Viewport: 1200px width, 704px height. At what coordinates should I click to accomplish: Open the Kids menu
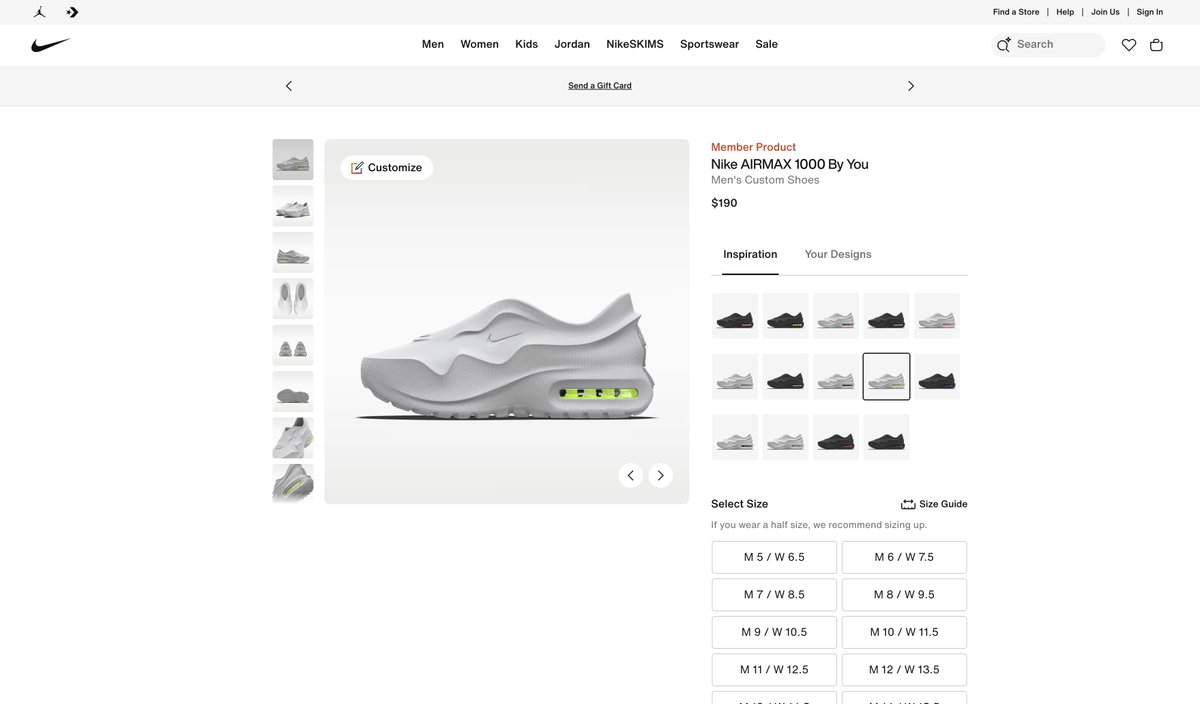[526, 44]
